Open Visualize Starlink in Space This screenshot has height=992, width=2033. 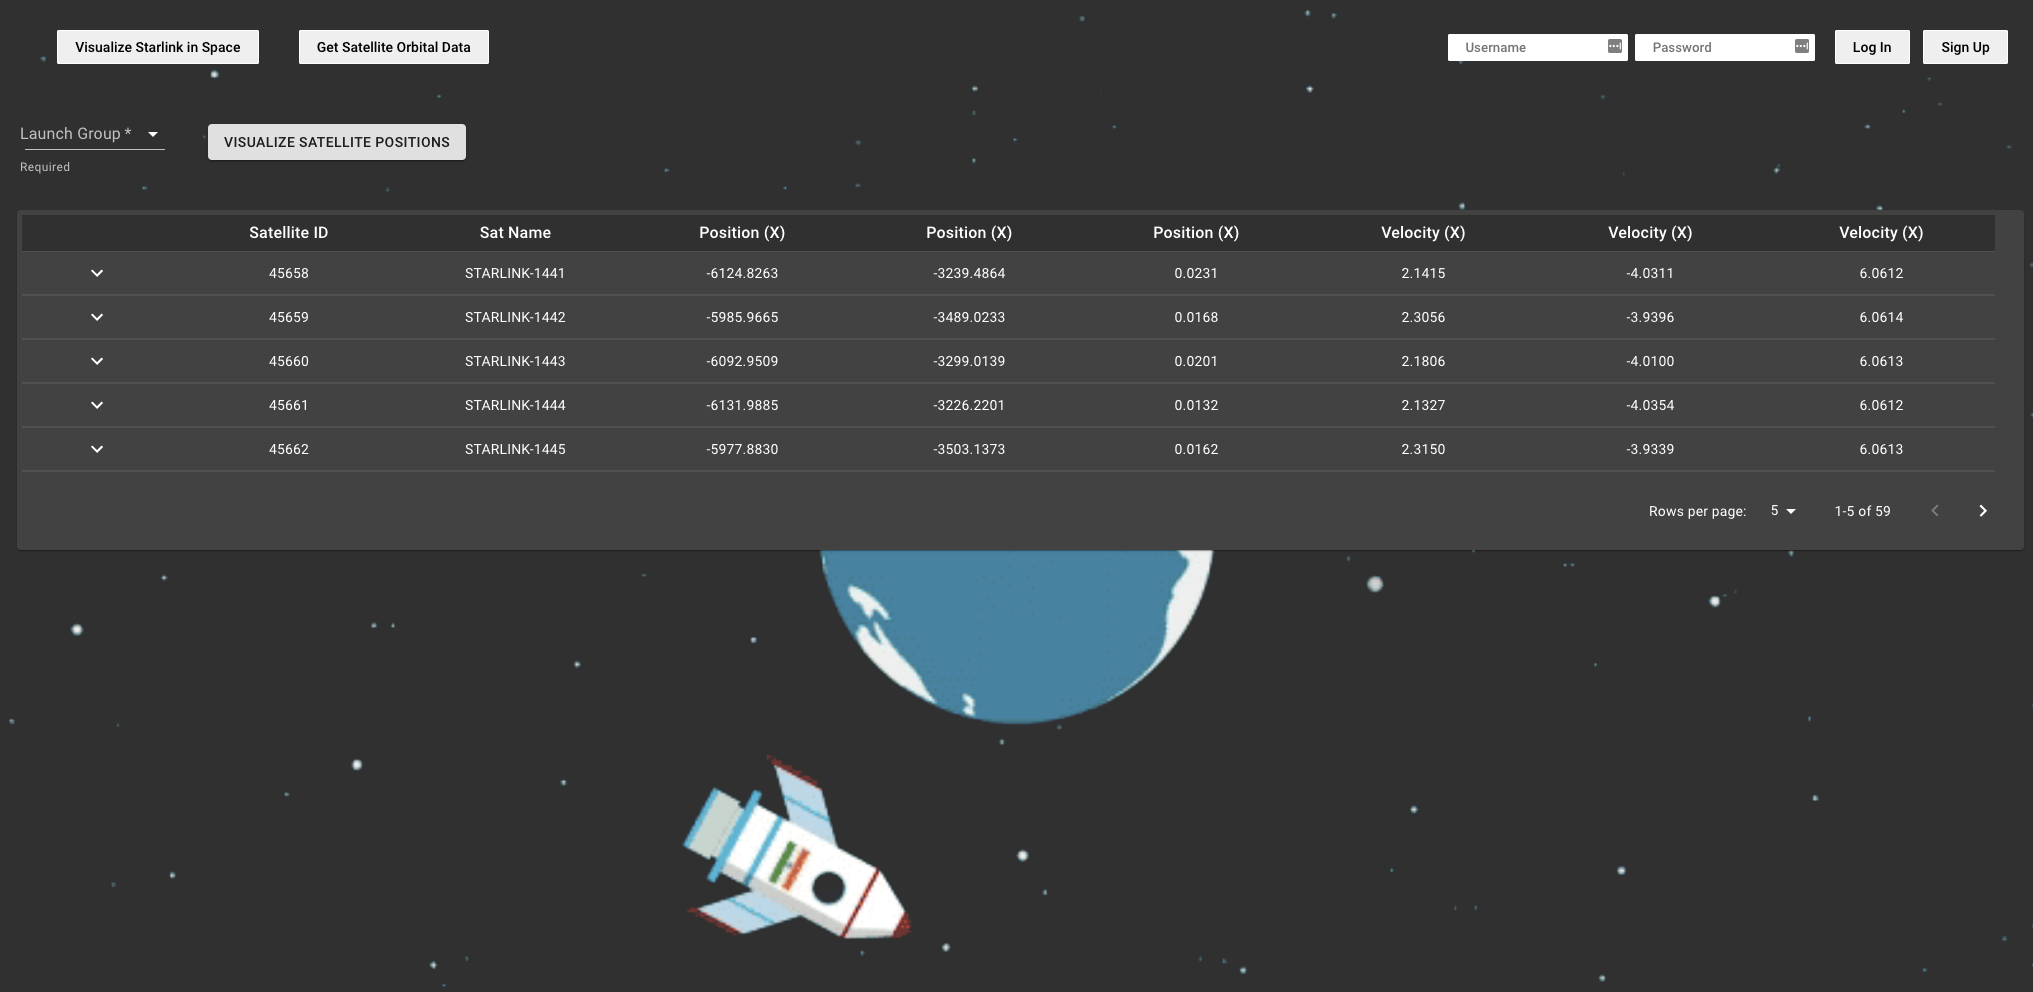click(x=157, y=46)
